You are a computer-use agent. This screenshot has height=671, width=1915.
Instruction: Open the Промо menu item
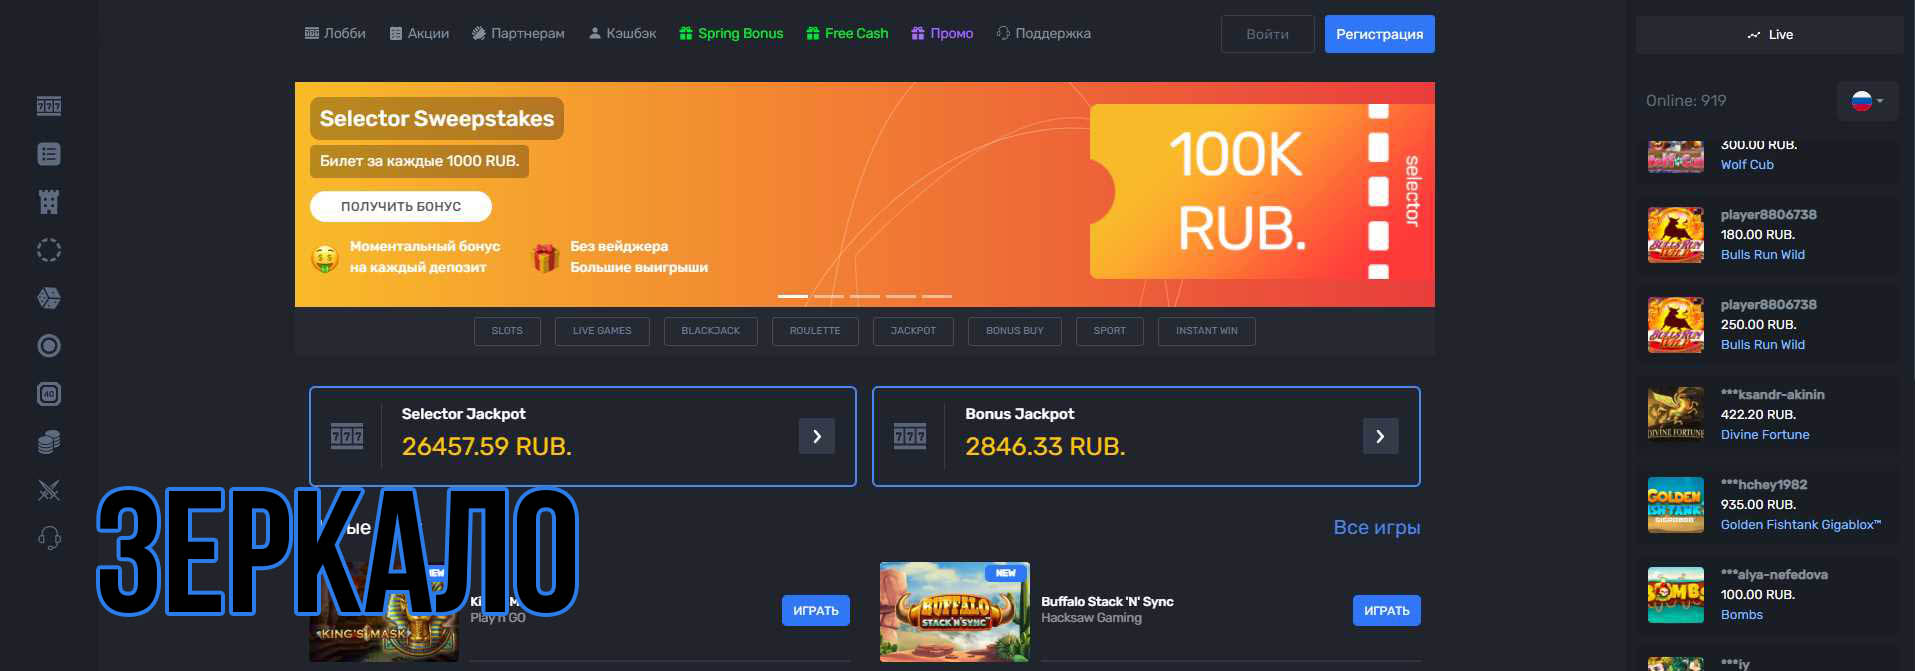point(942,33)
